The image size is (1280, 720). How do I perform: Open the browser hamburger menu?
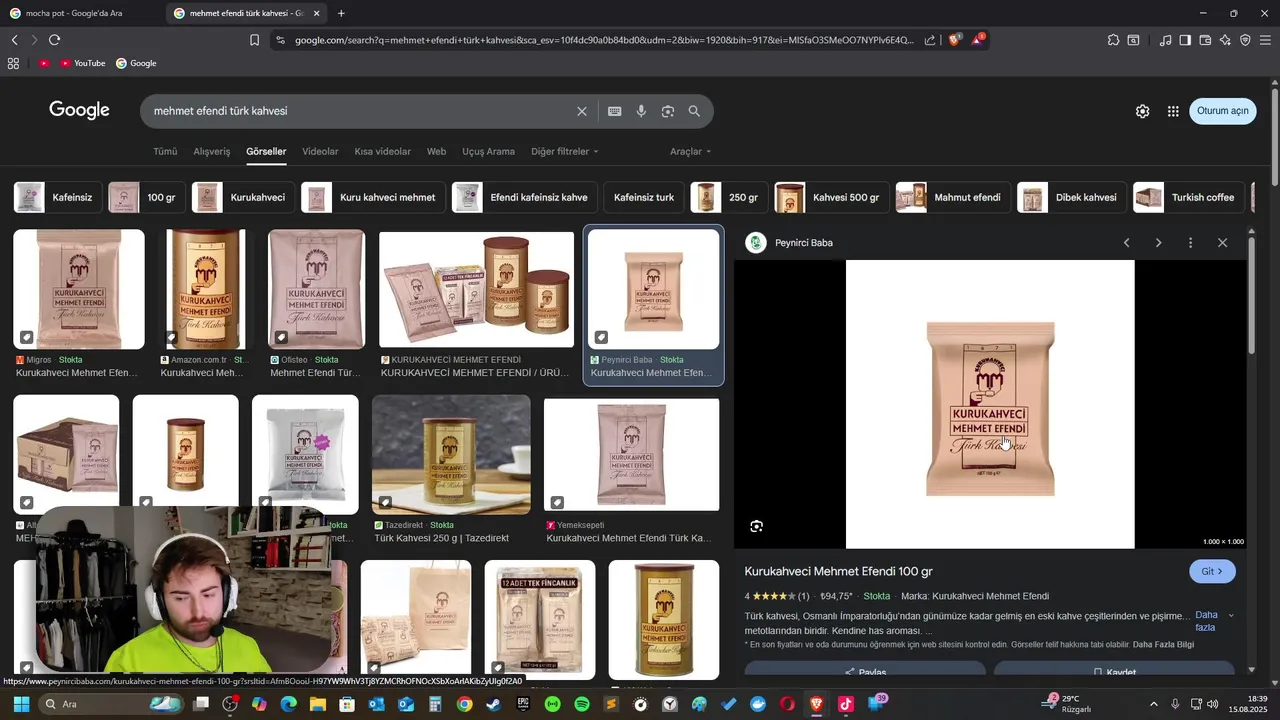point(1265,40)
